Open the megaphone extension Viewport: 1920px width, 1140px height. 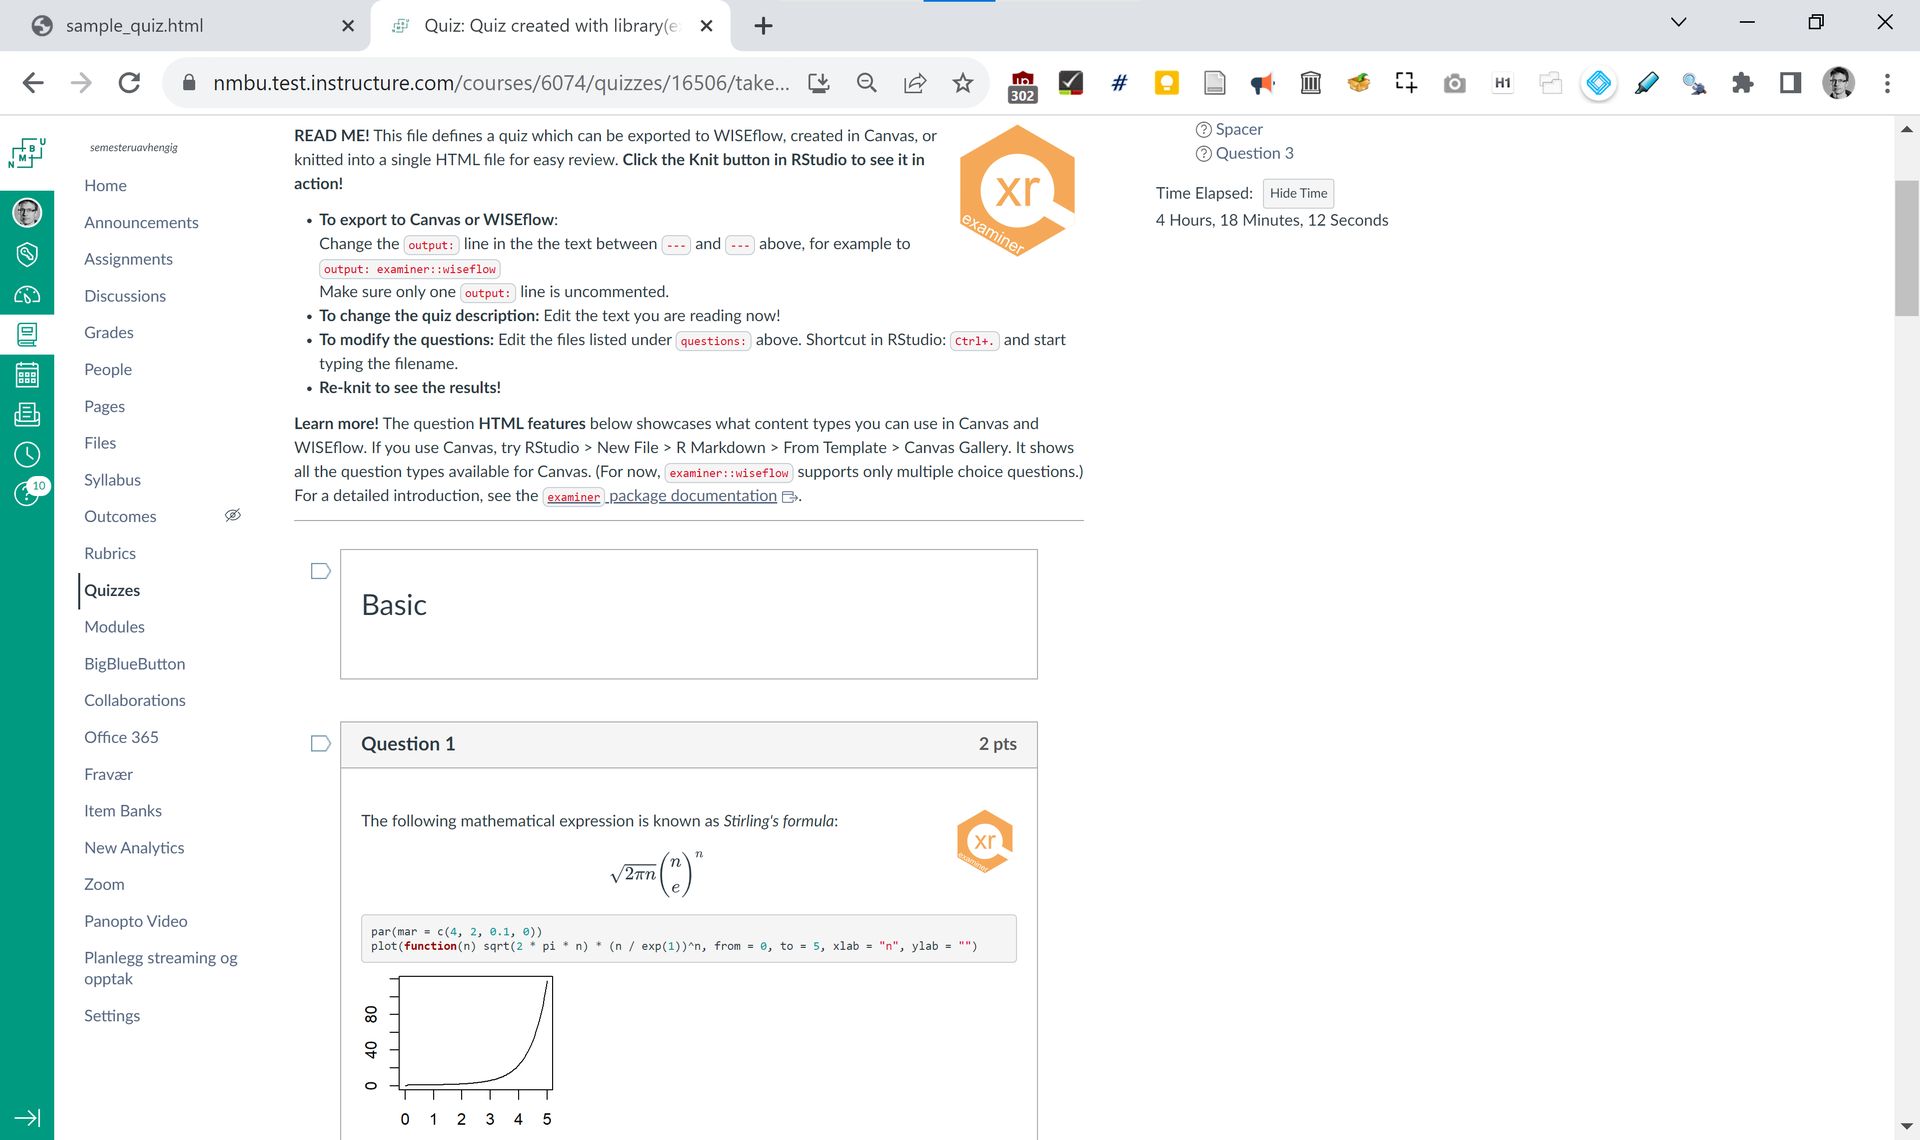[x=1263, y=83]
